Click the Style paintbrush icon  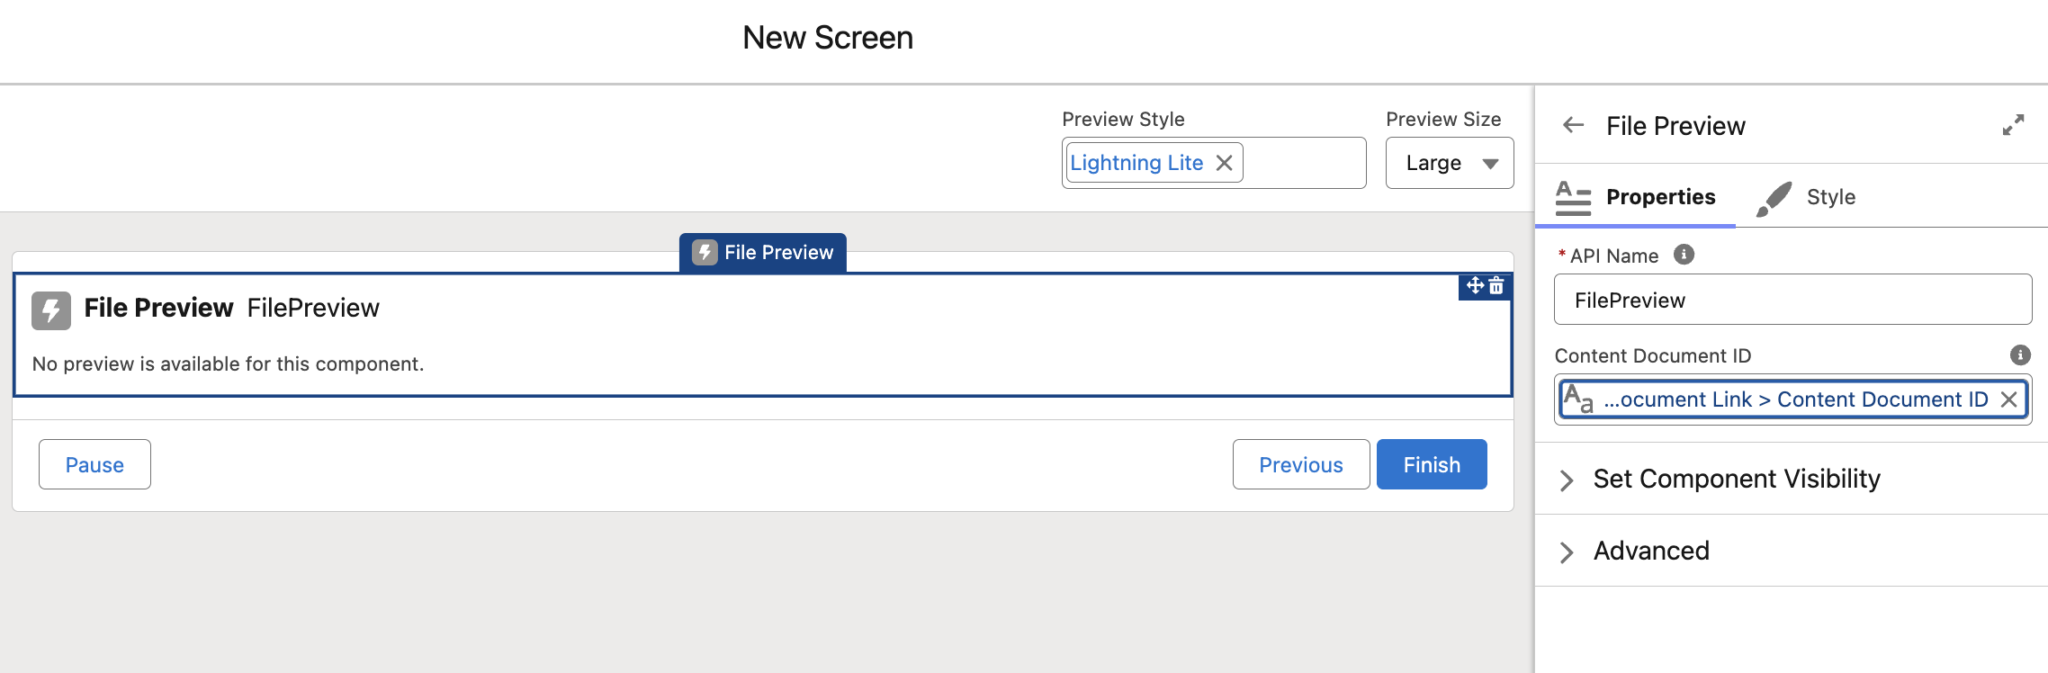click(x=1775, y=198)
